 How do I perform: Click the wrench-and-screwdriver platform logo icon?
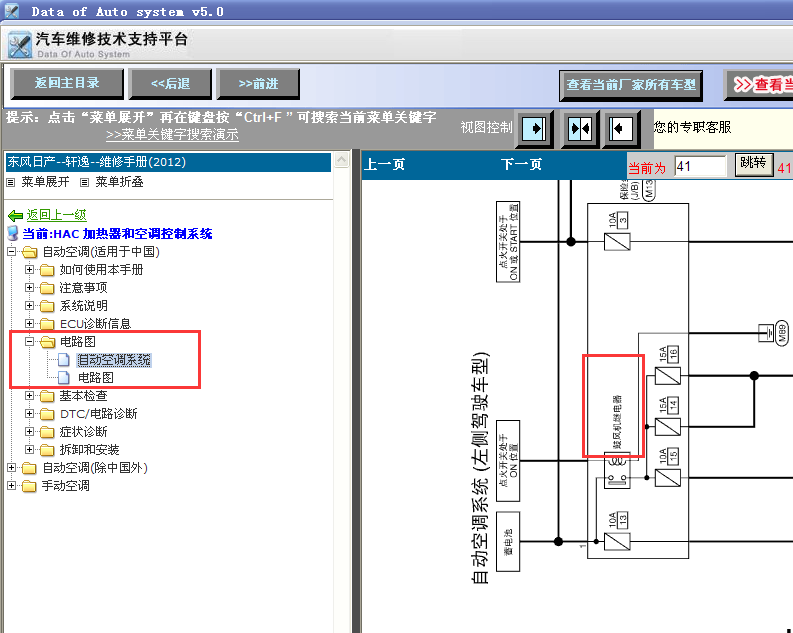(20, 45)
